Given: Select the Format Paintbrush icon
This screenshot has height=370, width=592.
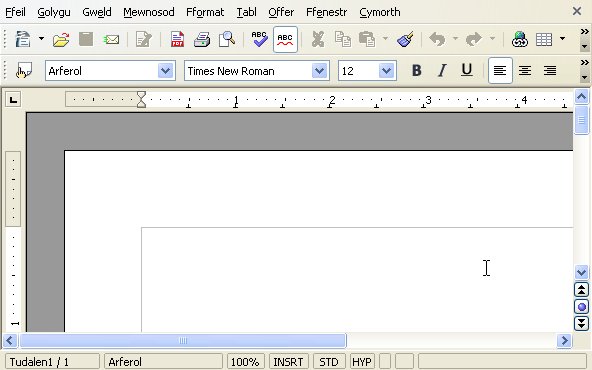Looking at the screenshot, I should click(x=405, y=39).
